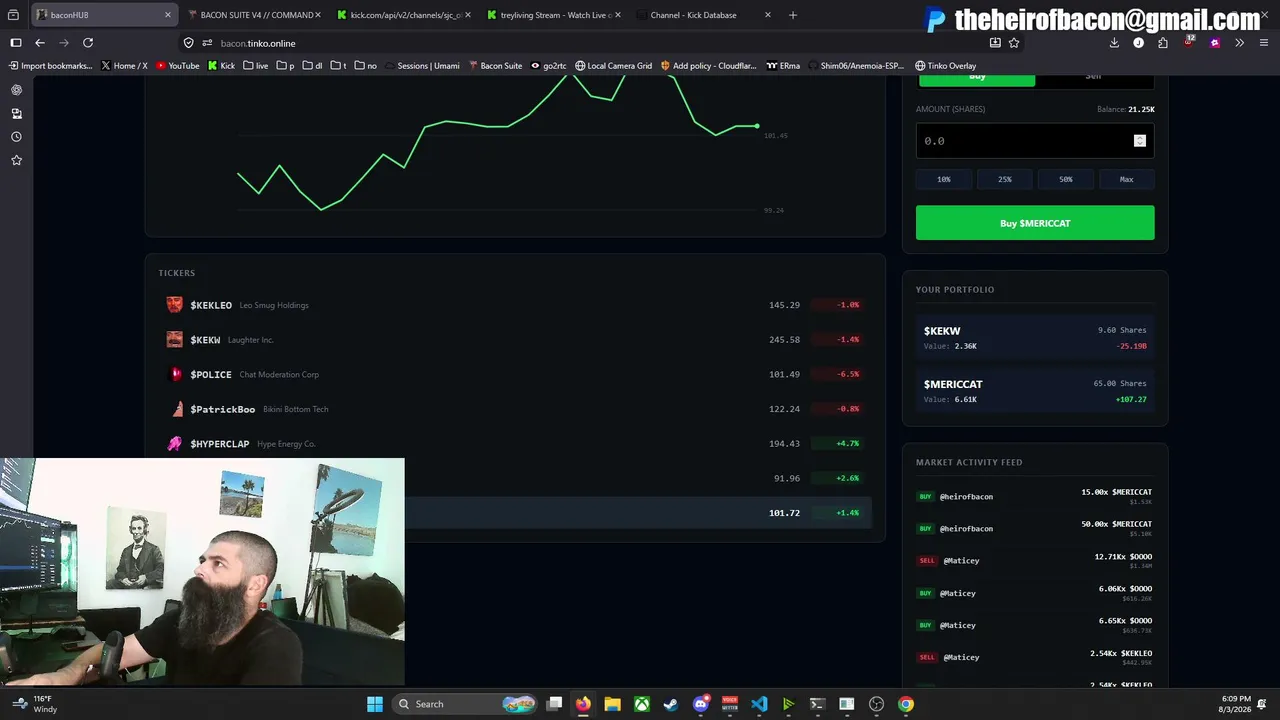The height and width of the screenshot is (720, 1280).
Task: Set amount to 10% of balance
Action: 944,179
